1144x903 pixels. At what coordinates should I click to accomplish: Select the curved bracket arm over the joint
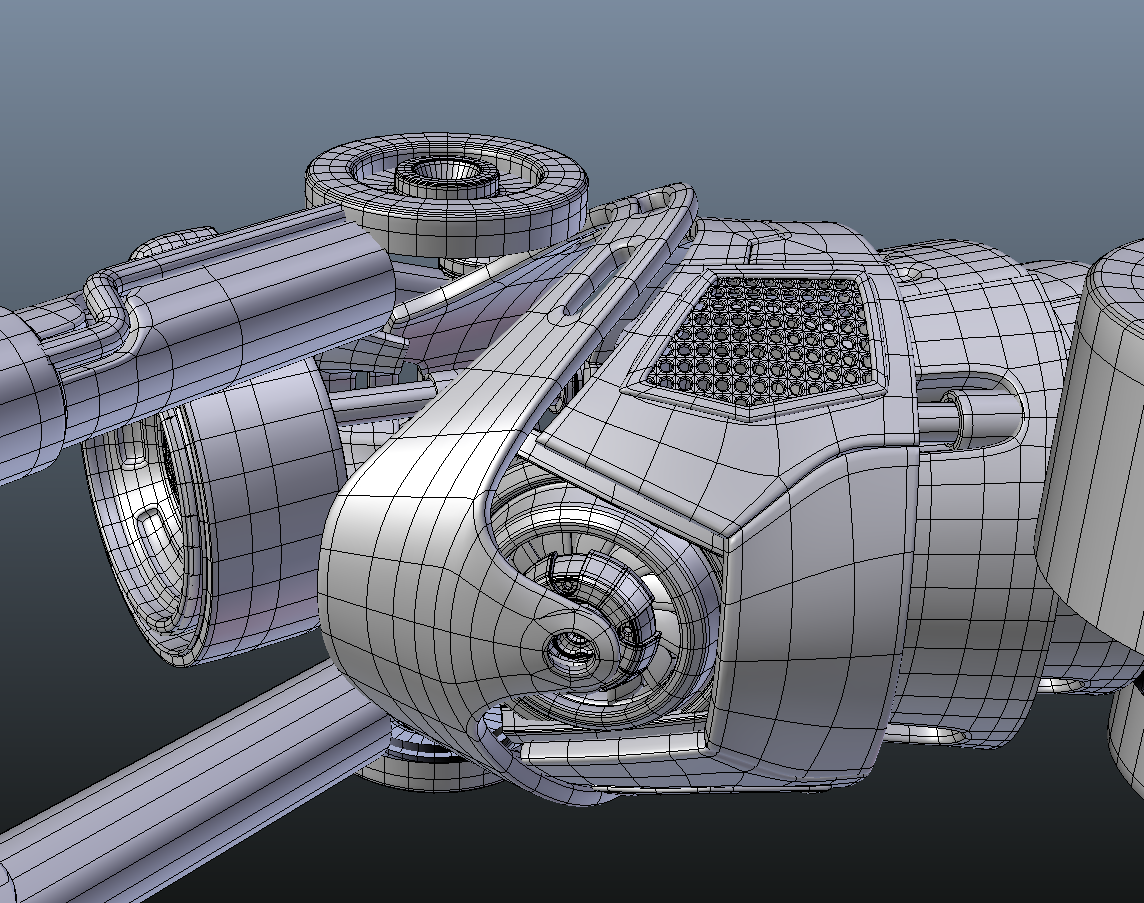pos(420,560)
